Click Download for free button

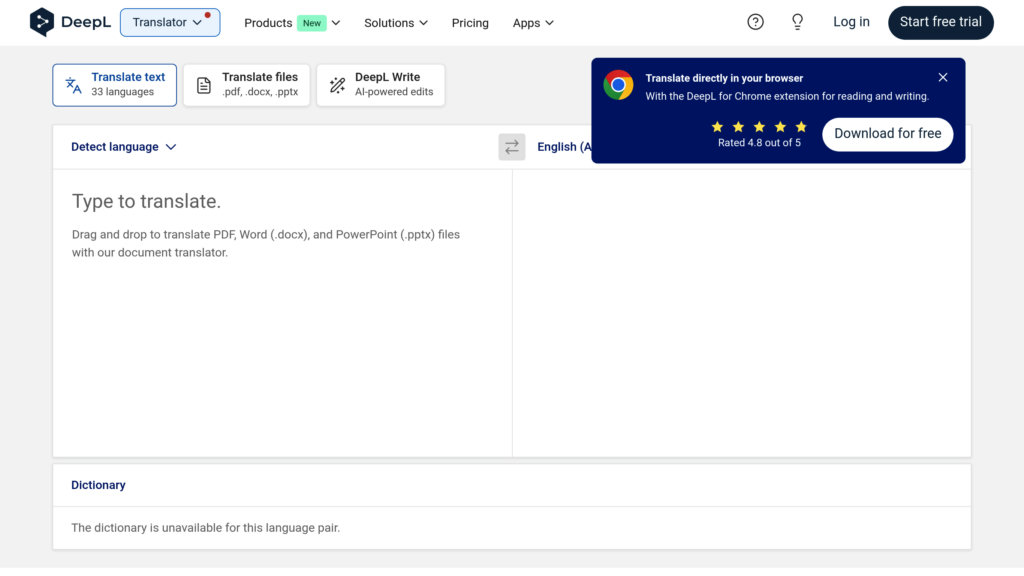pos(887,134)
